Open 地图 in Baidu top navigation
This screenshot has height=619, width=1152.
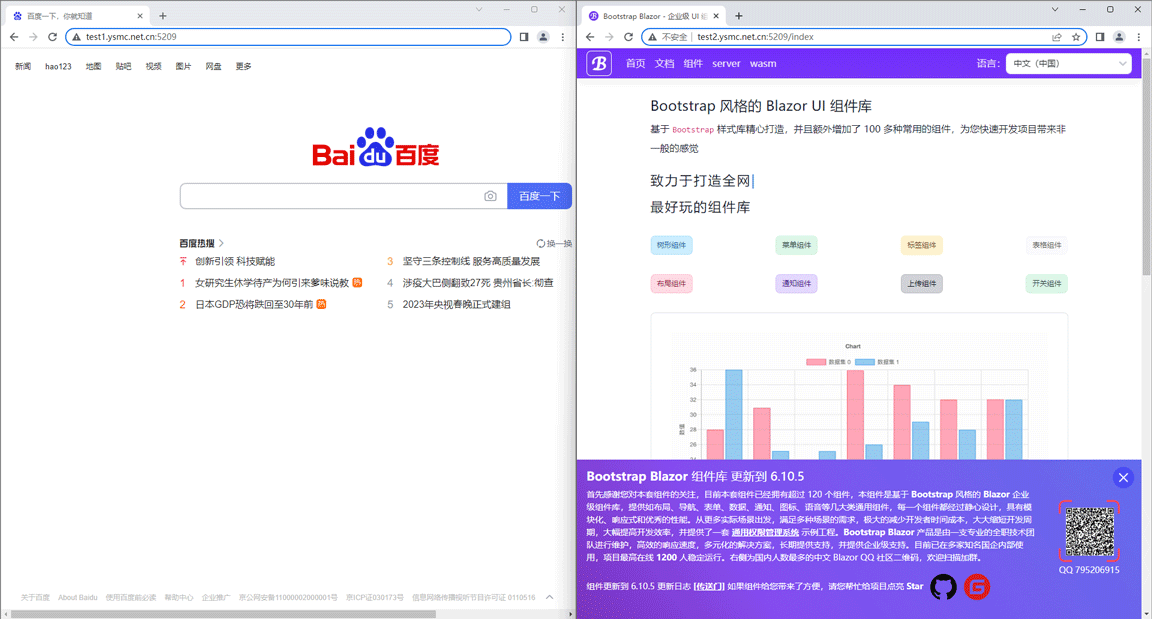[93, 66]
